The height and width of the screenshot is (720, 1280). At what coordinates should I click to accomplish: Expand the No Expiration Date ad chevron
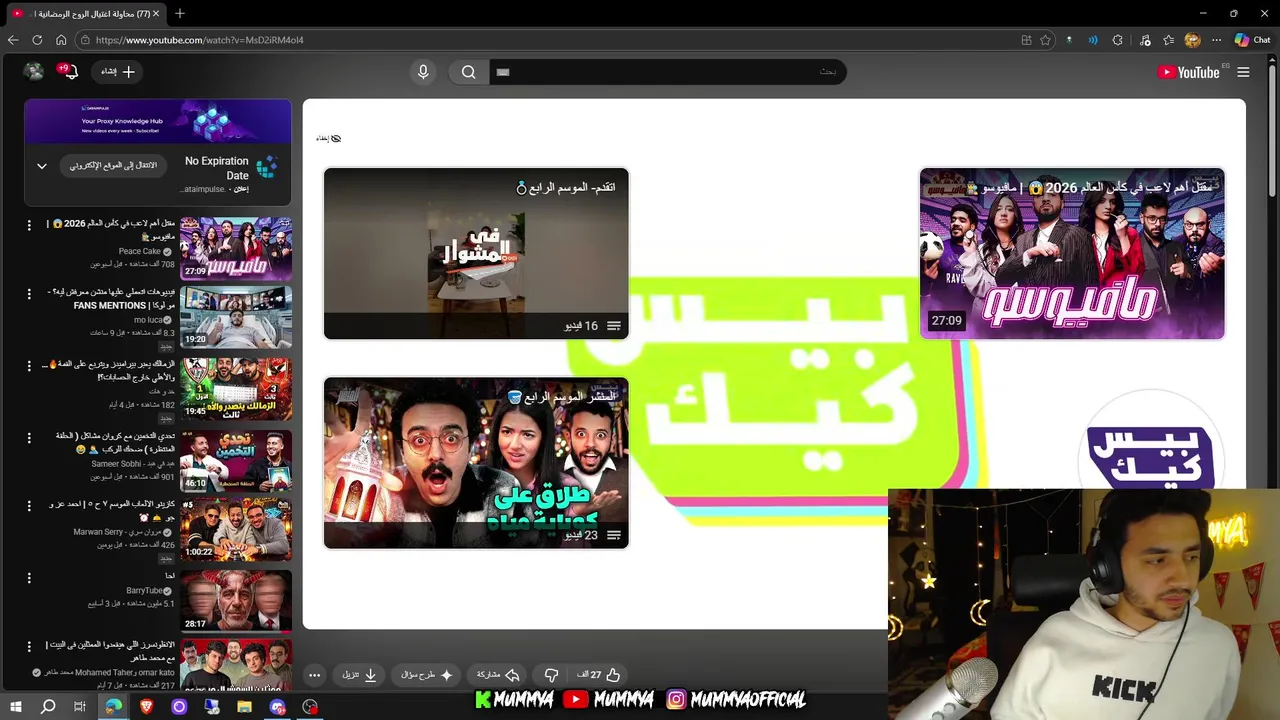click(42, 166)
